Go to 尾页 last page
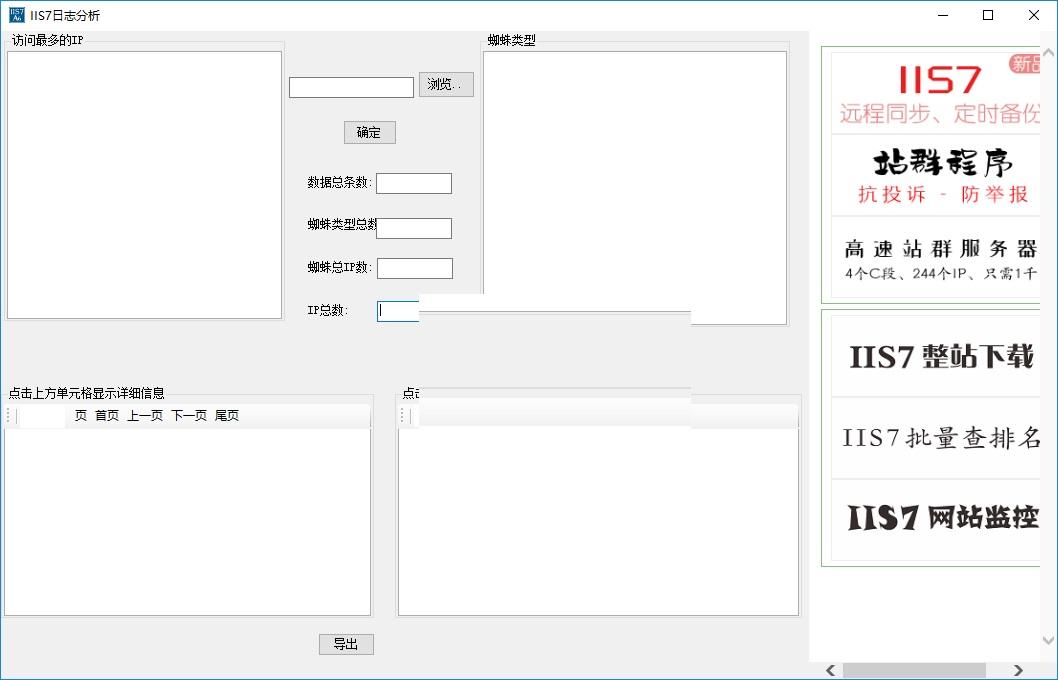Viewport: 1058px width, 680px height. click(227, 416)
